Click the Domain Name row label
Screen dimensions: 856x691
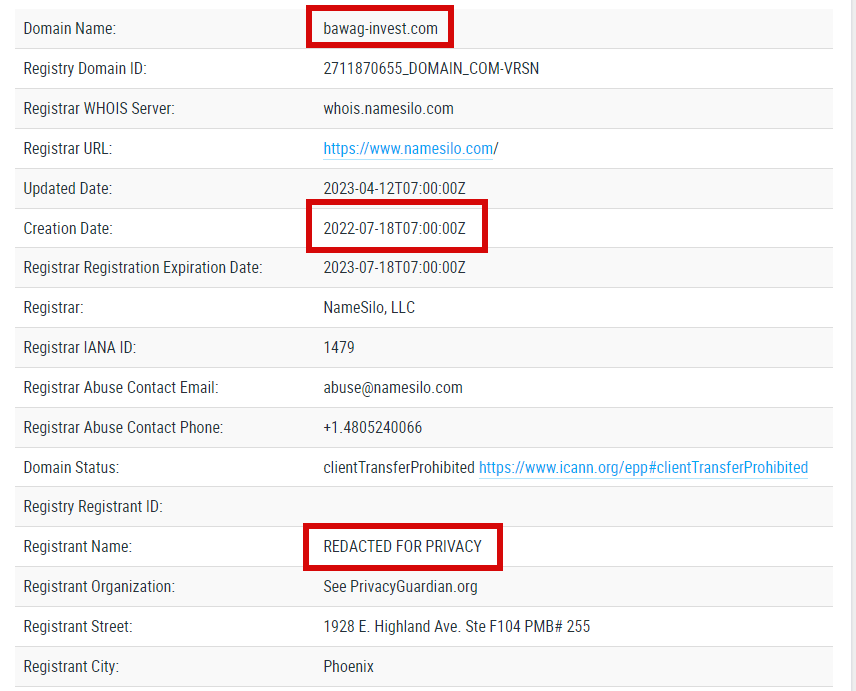70,29
